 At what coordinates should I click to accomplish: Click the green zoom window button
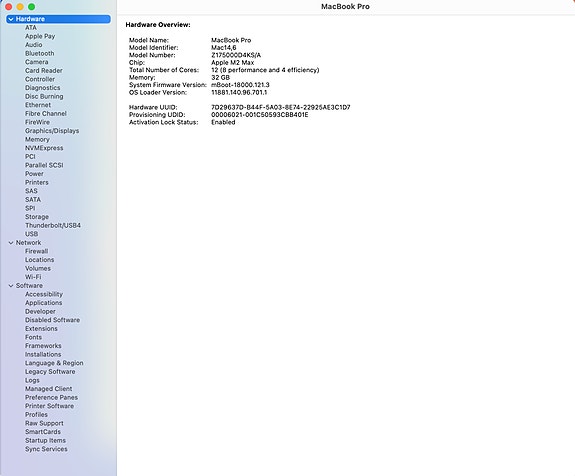[x=32, y=7]
